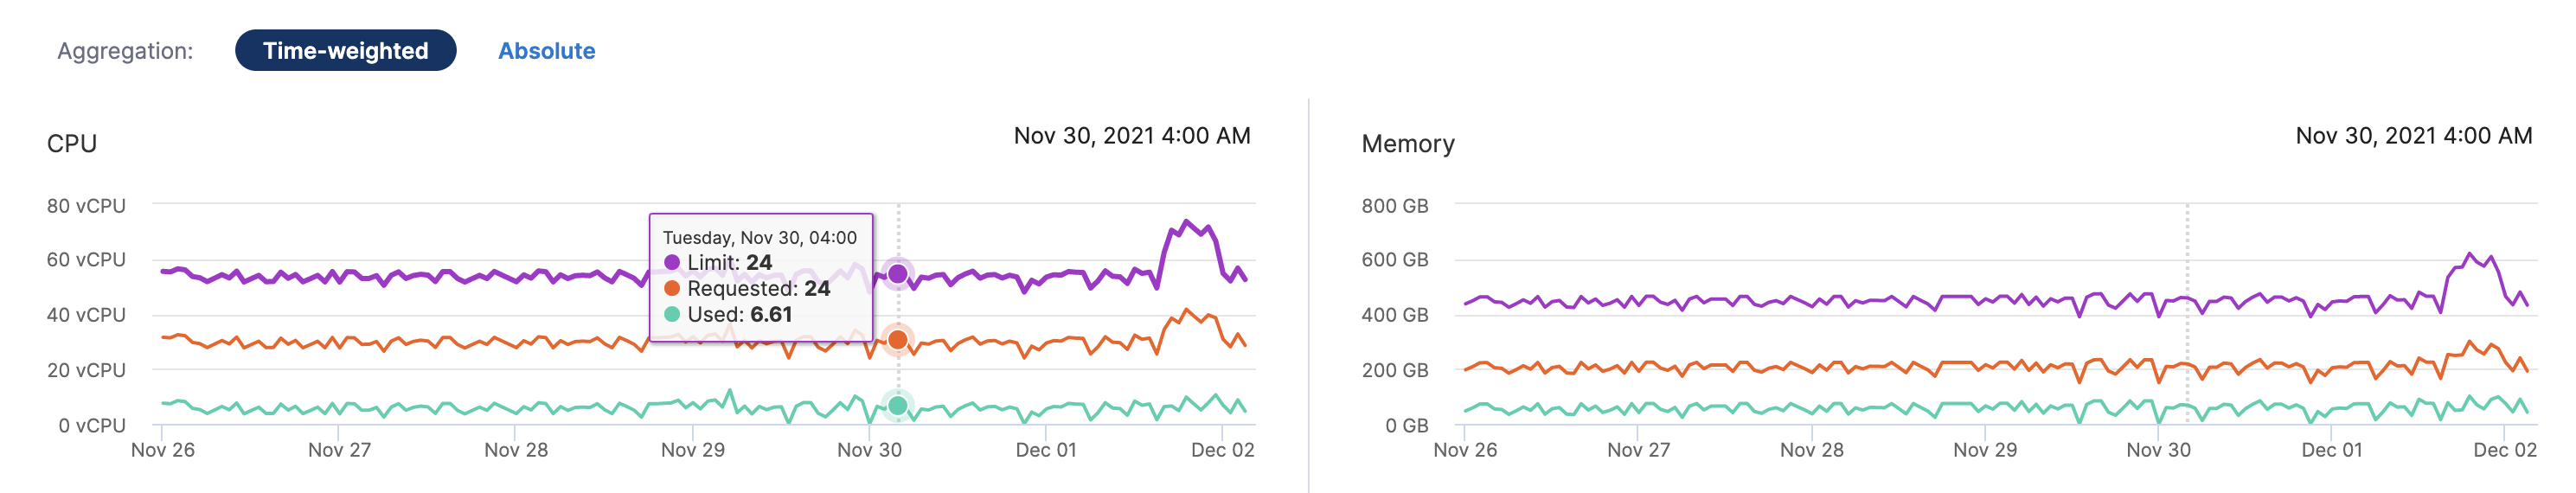Viewport: 2576px width, 493px height.
Task: Click Dec 01 tick on CPU axis
Action: 1046,450
